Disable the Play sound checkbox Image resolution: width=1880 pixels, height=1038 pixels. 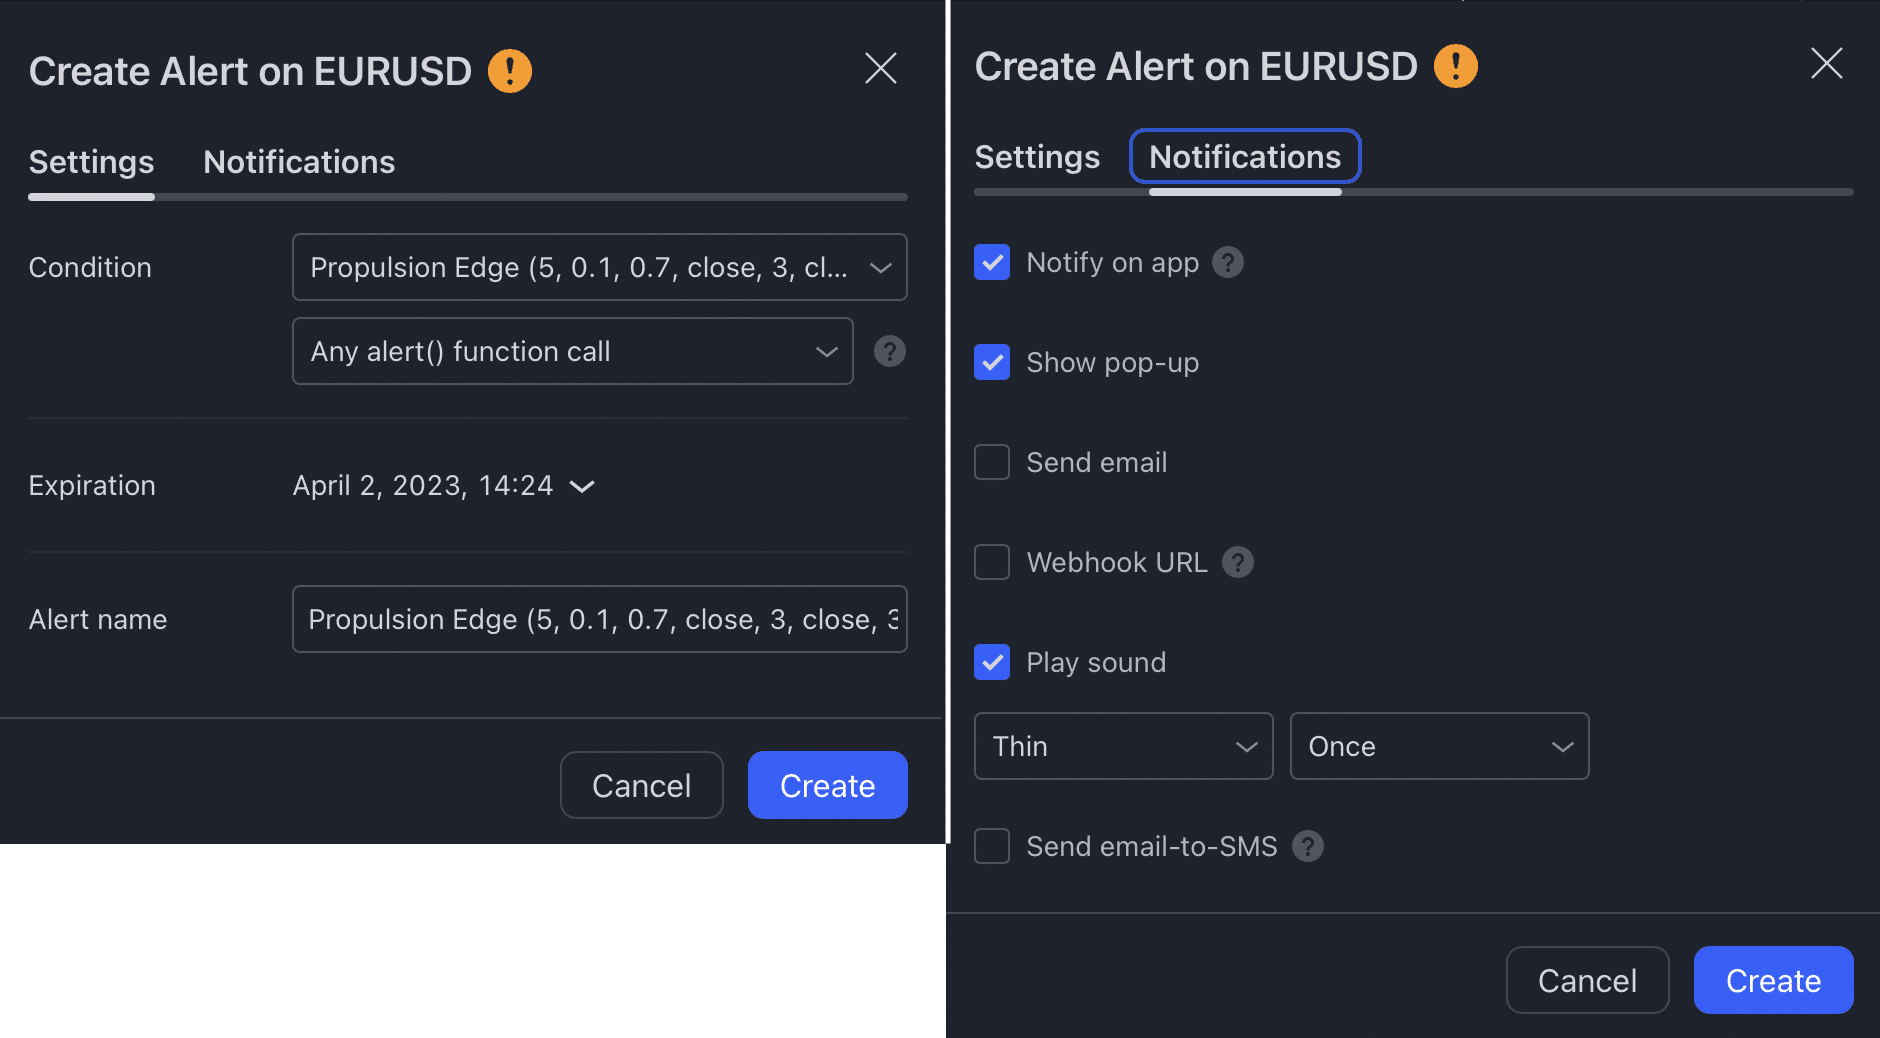[x=992, y=662]
